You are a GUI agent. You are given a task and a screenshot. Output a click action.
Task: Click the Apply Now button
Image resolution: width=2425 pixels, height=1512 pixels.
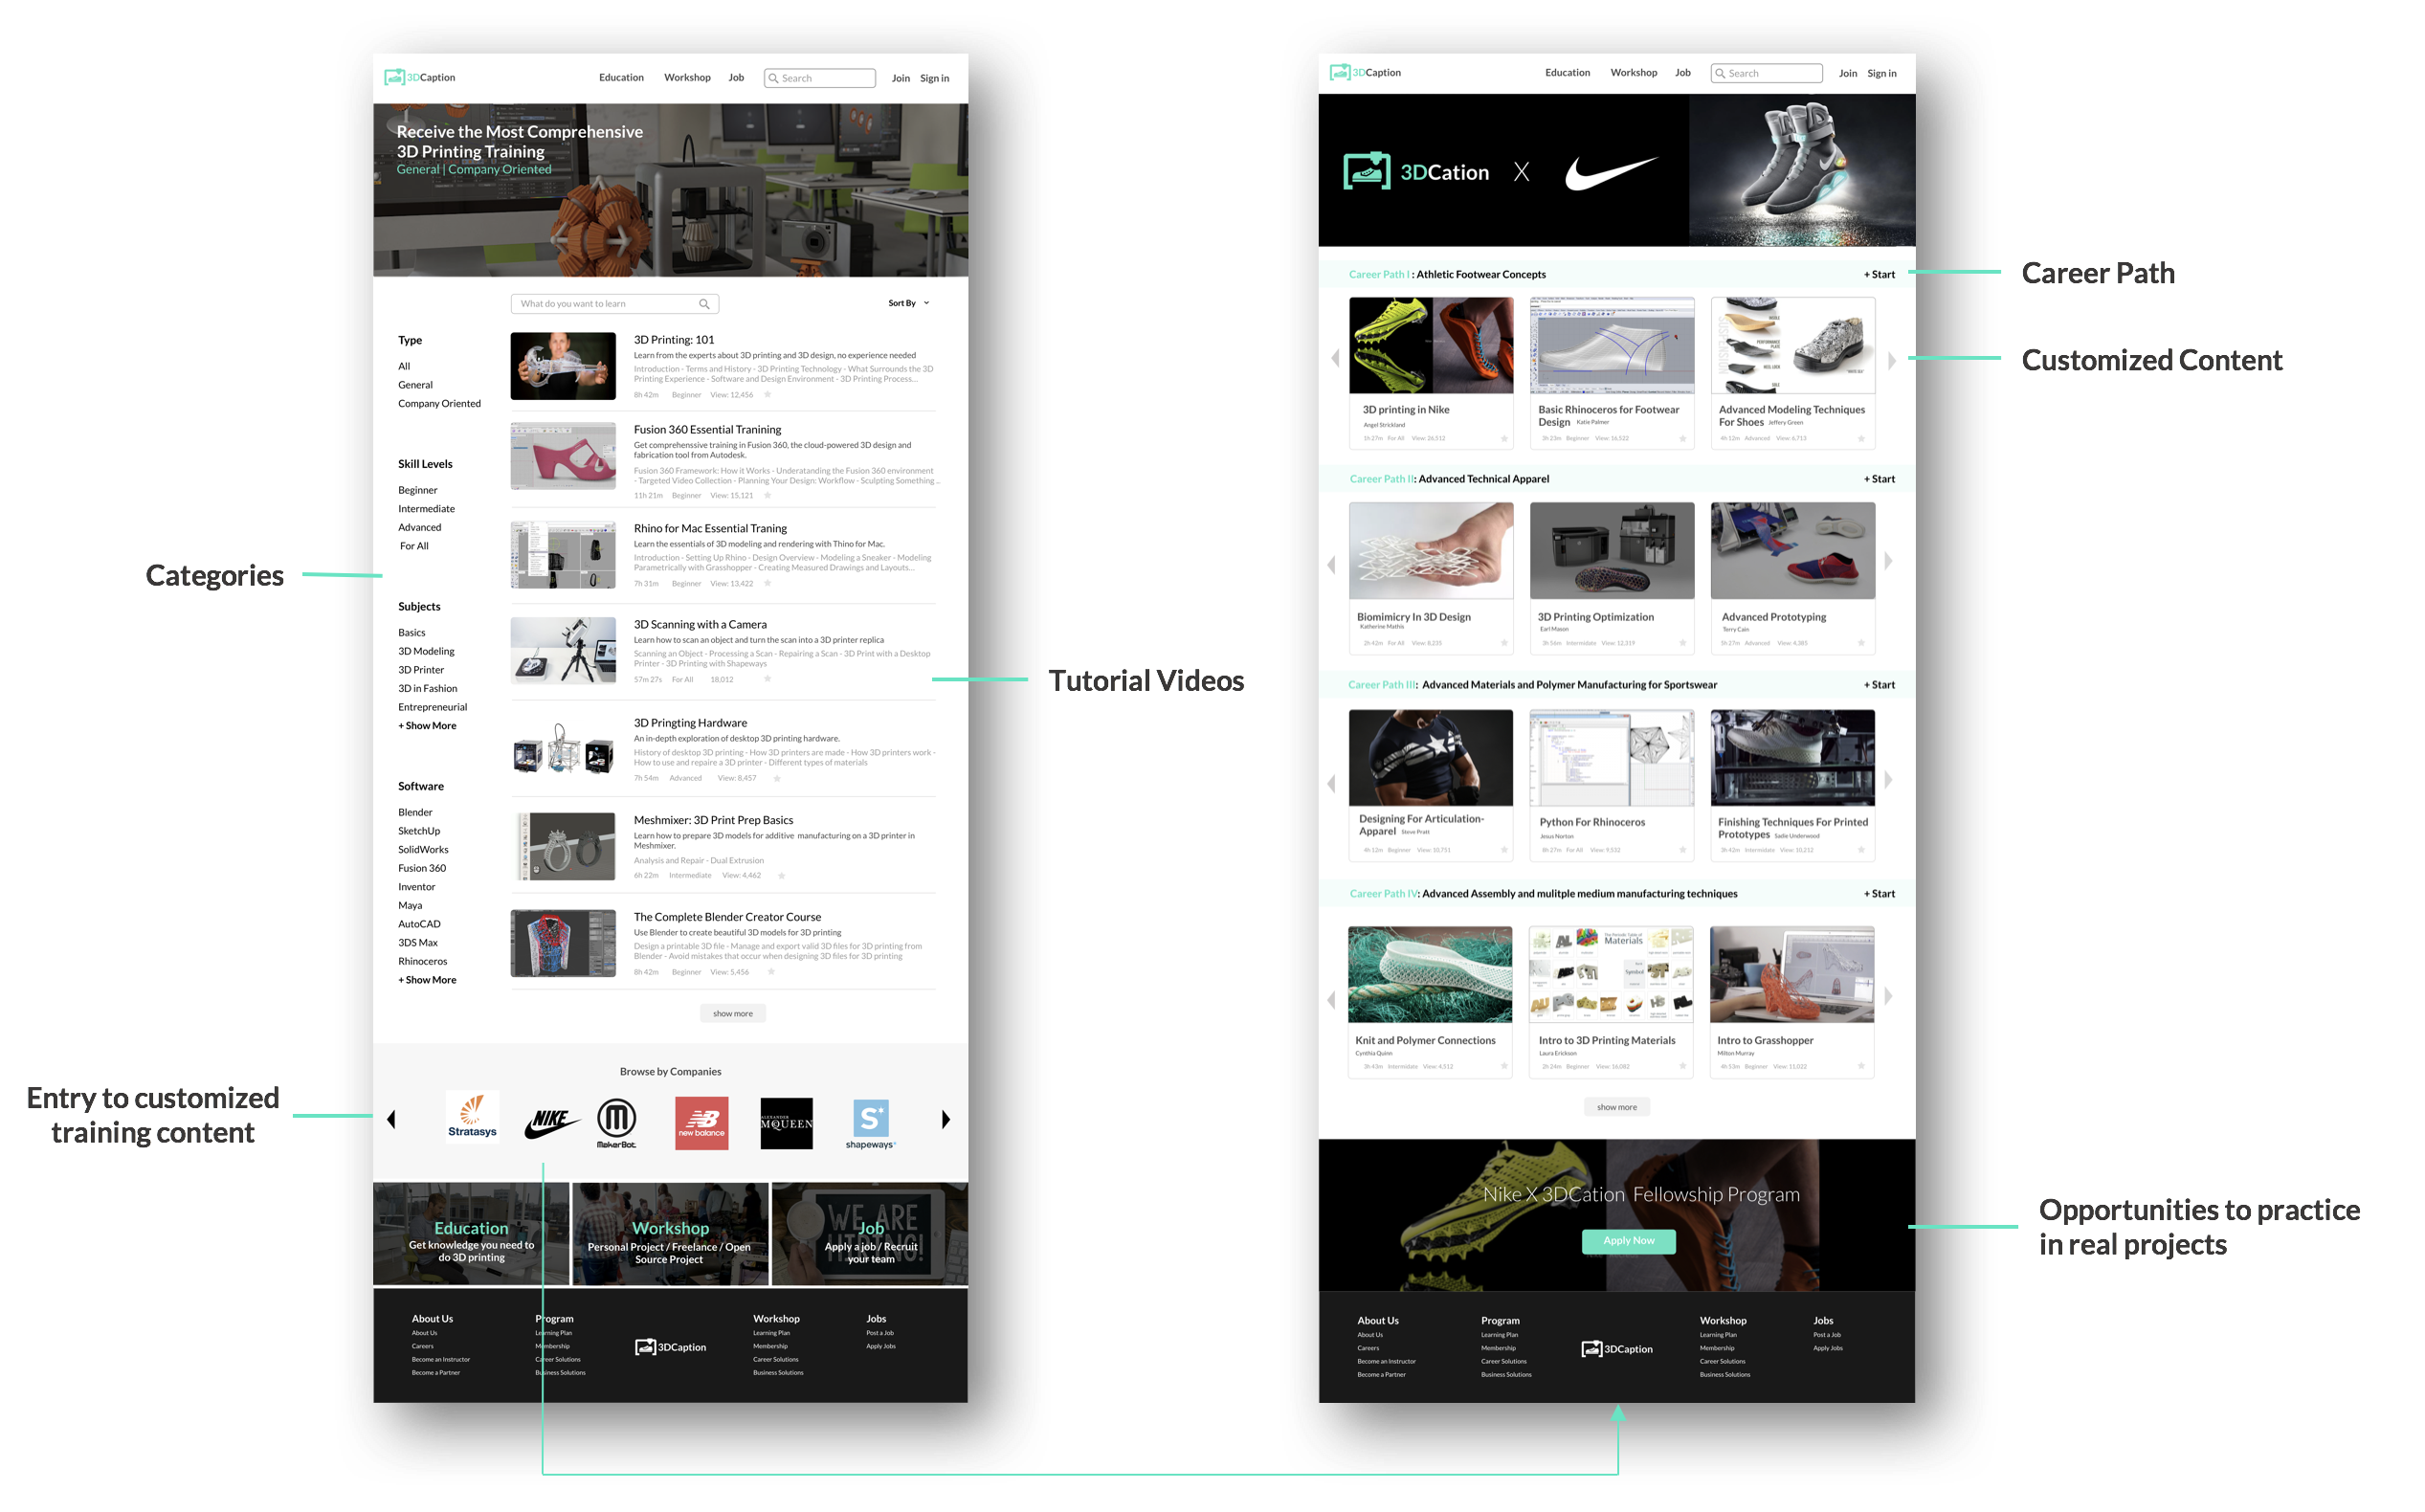(1628, 1241)
